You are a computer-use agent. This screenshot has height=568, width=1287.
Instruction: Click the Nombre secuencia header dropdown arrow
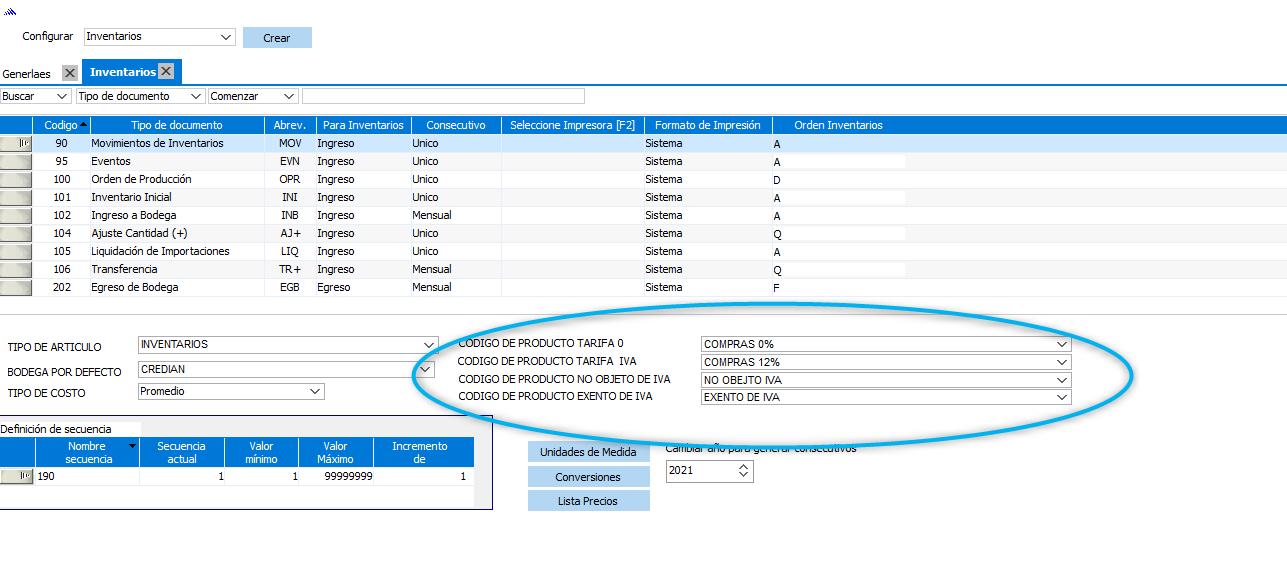coord(132,446)
